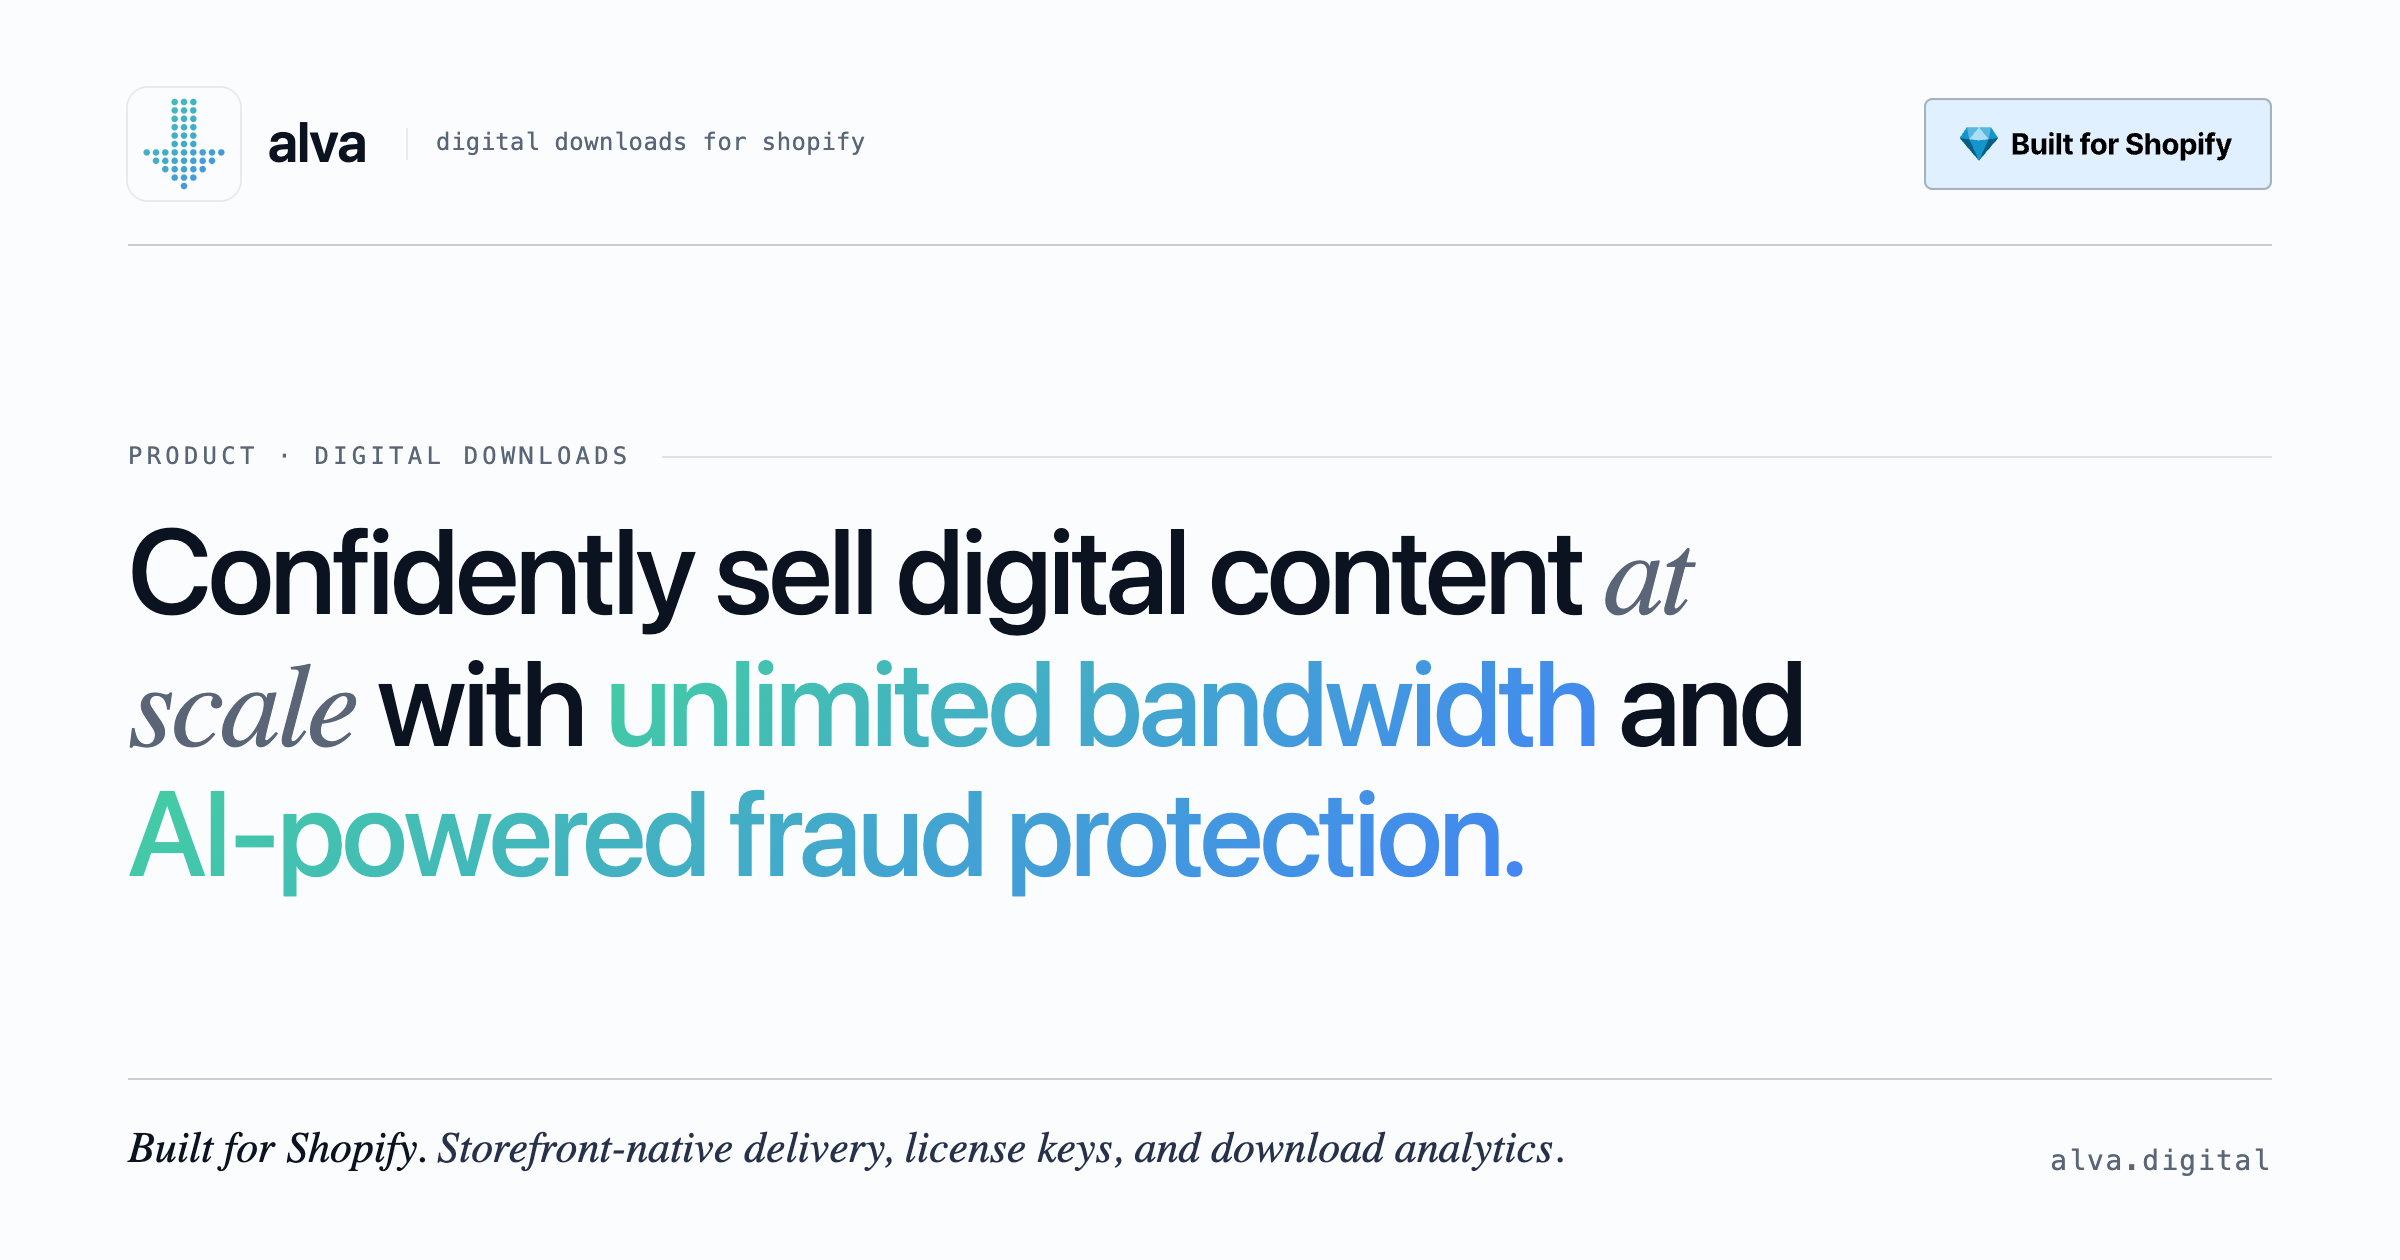Click the italic word "at"

[x=1648, y=580]
